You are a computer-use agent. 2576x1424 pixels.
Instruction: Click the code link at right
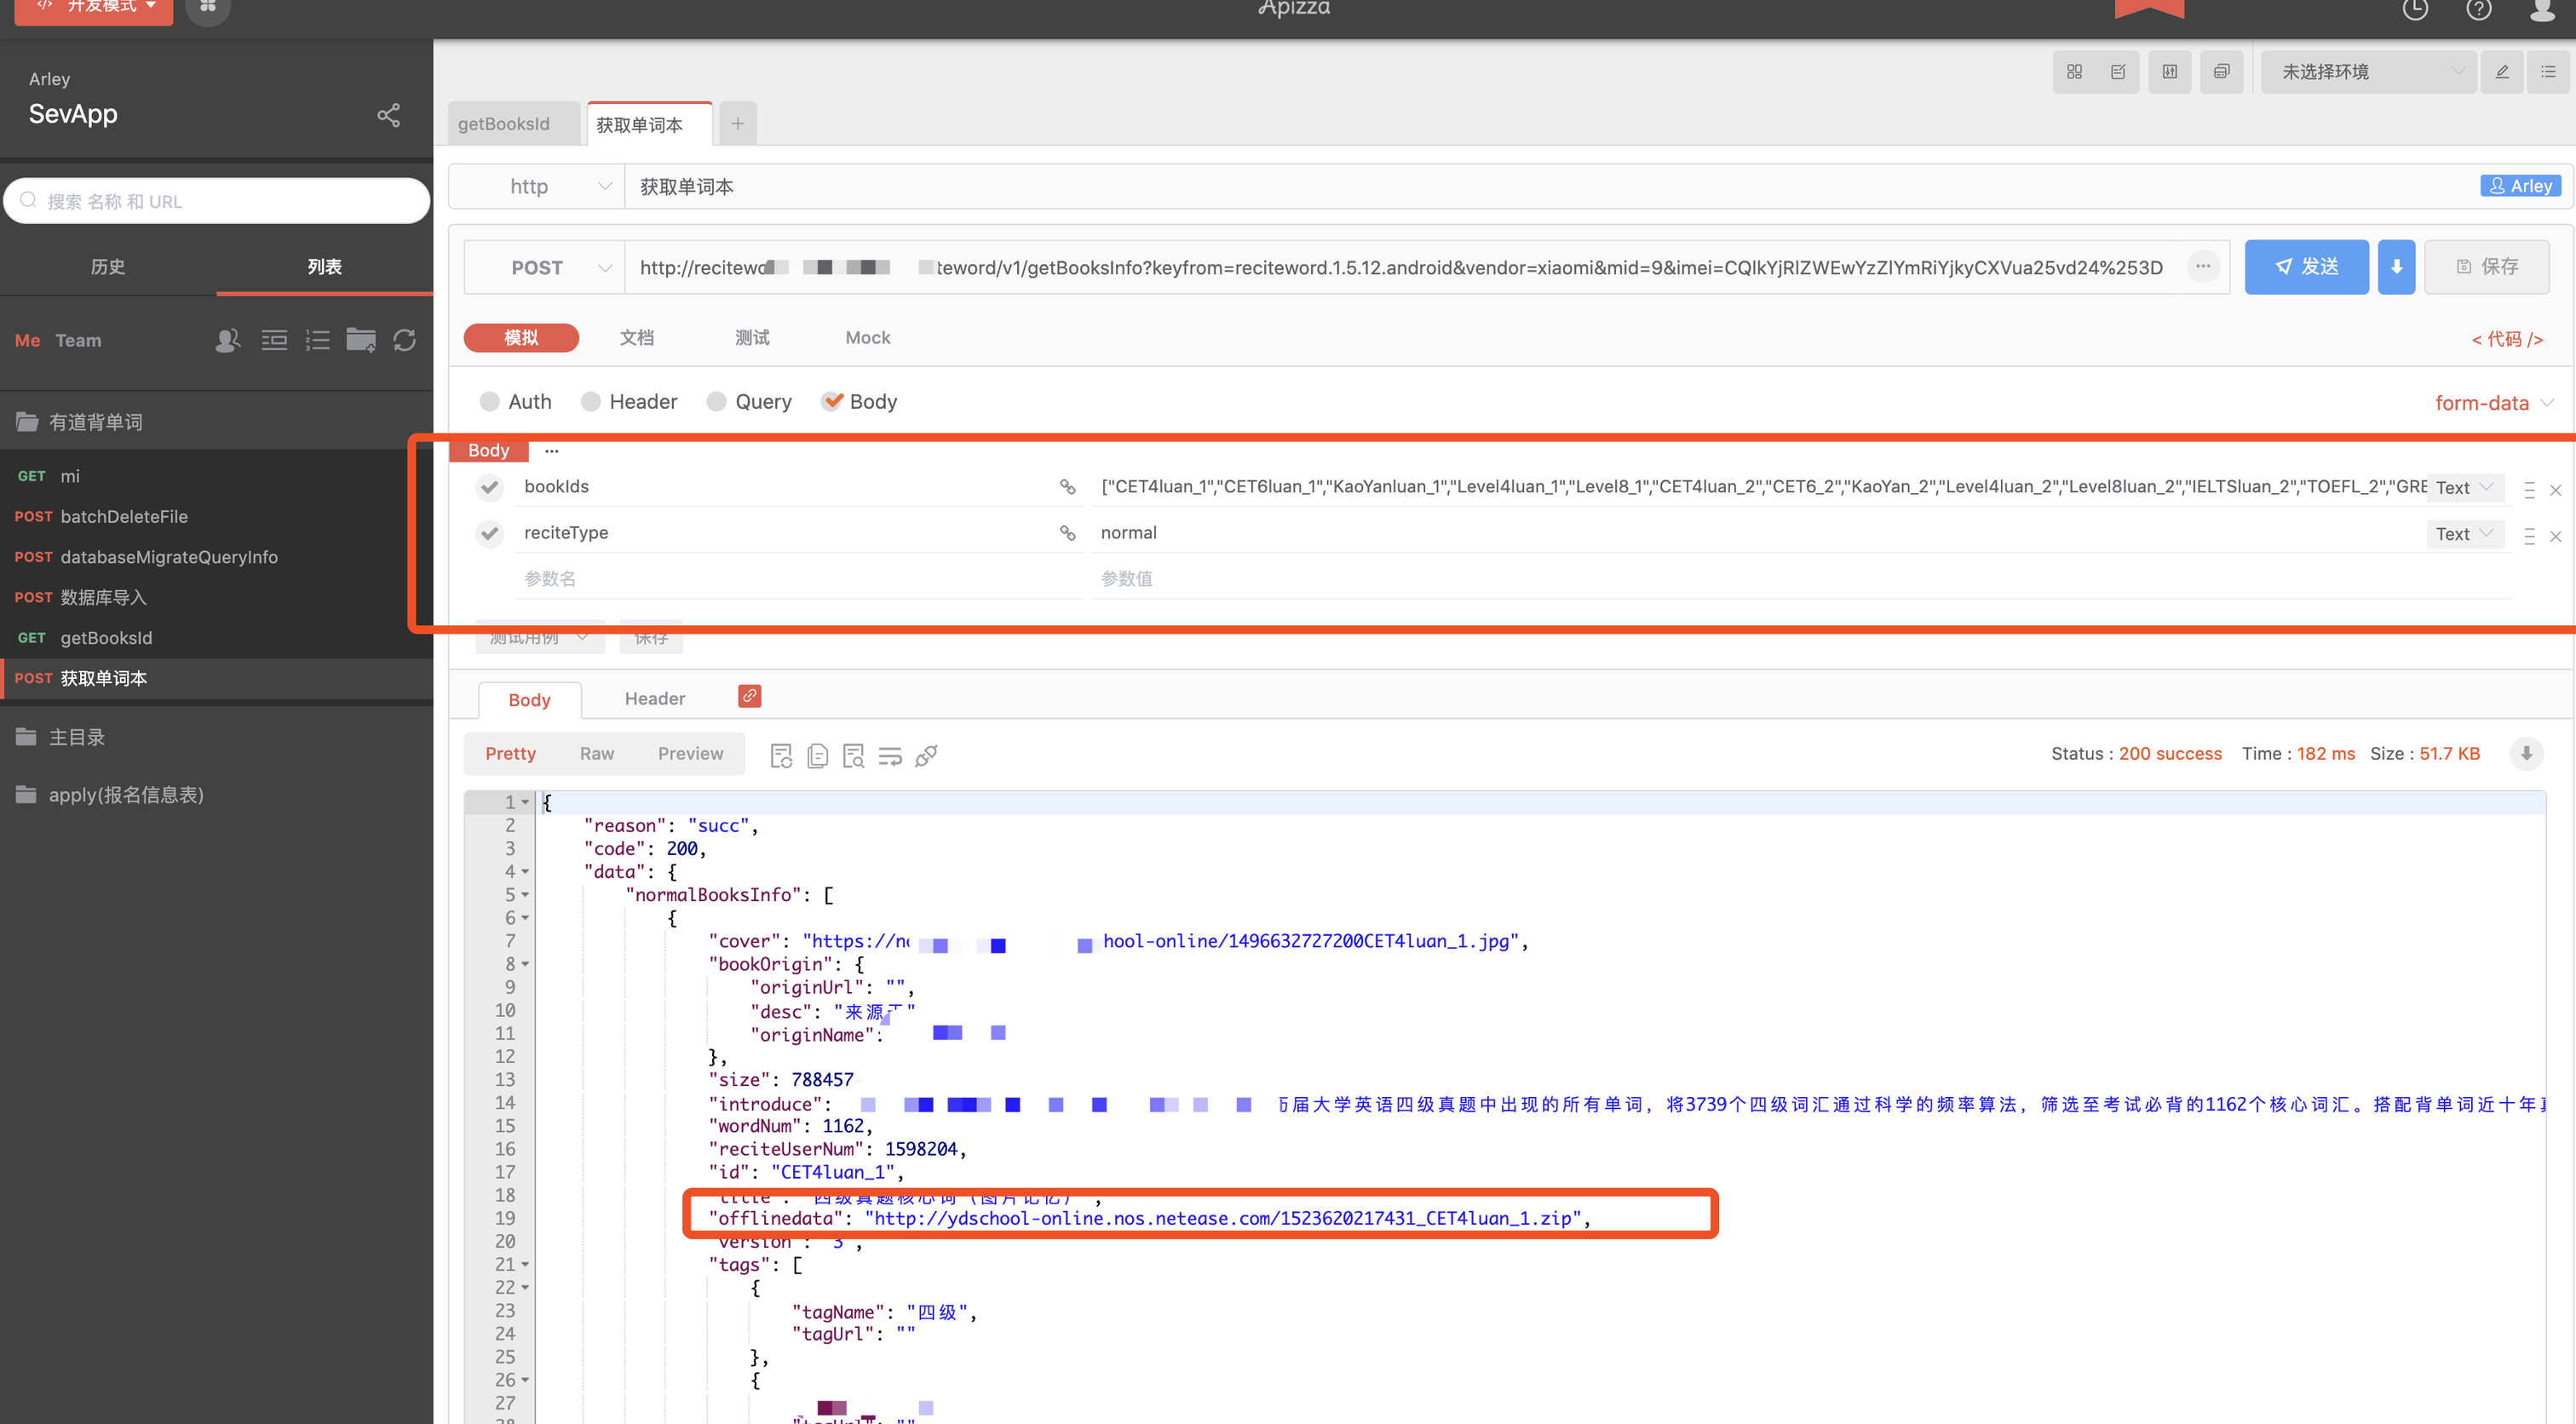point(2506,339)
